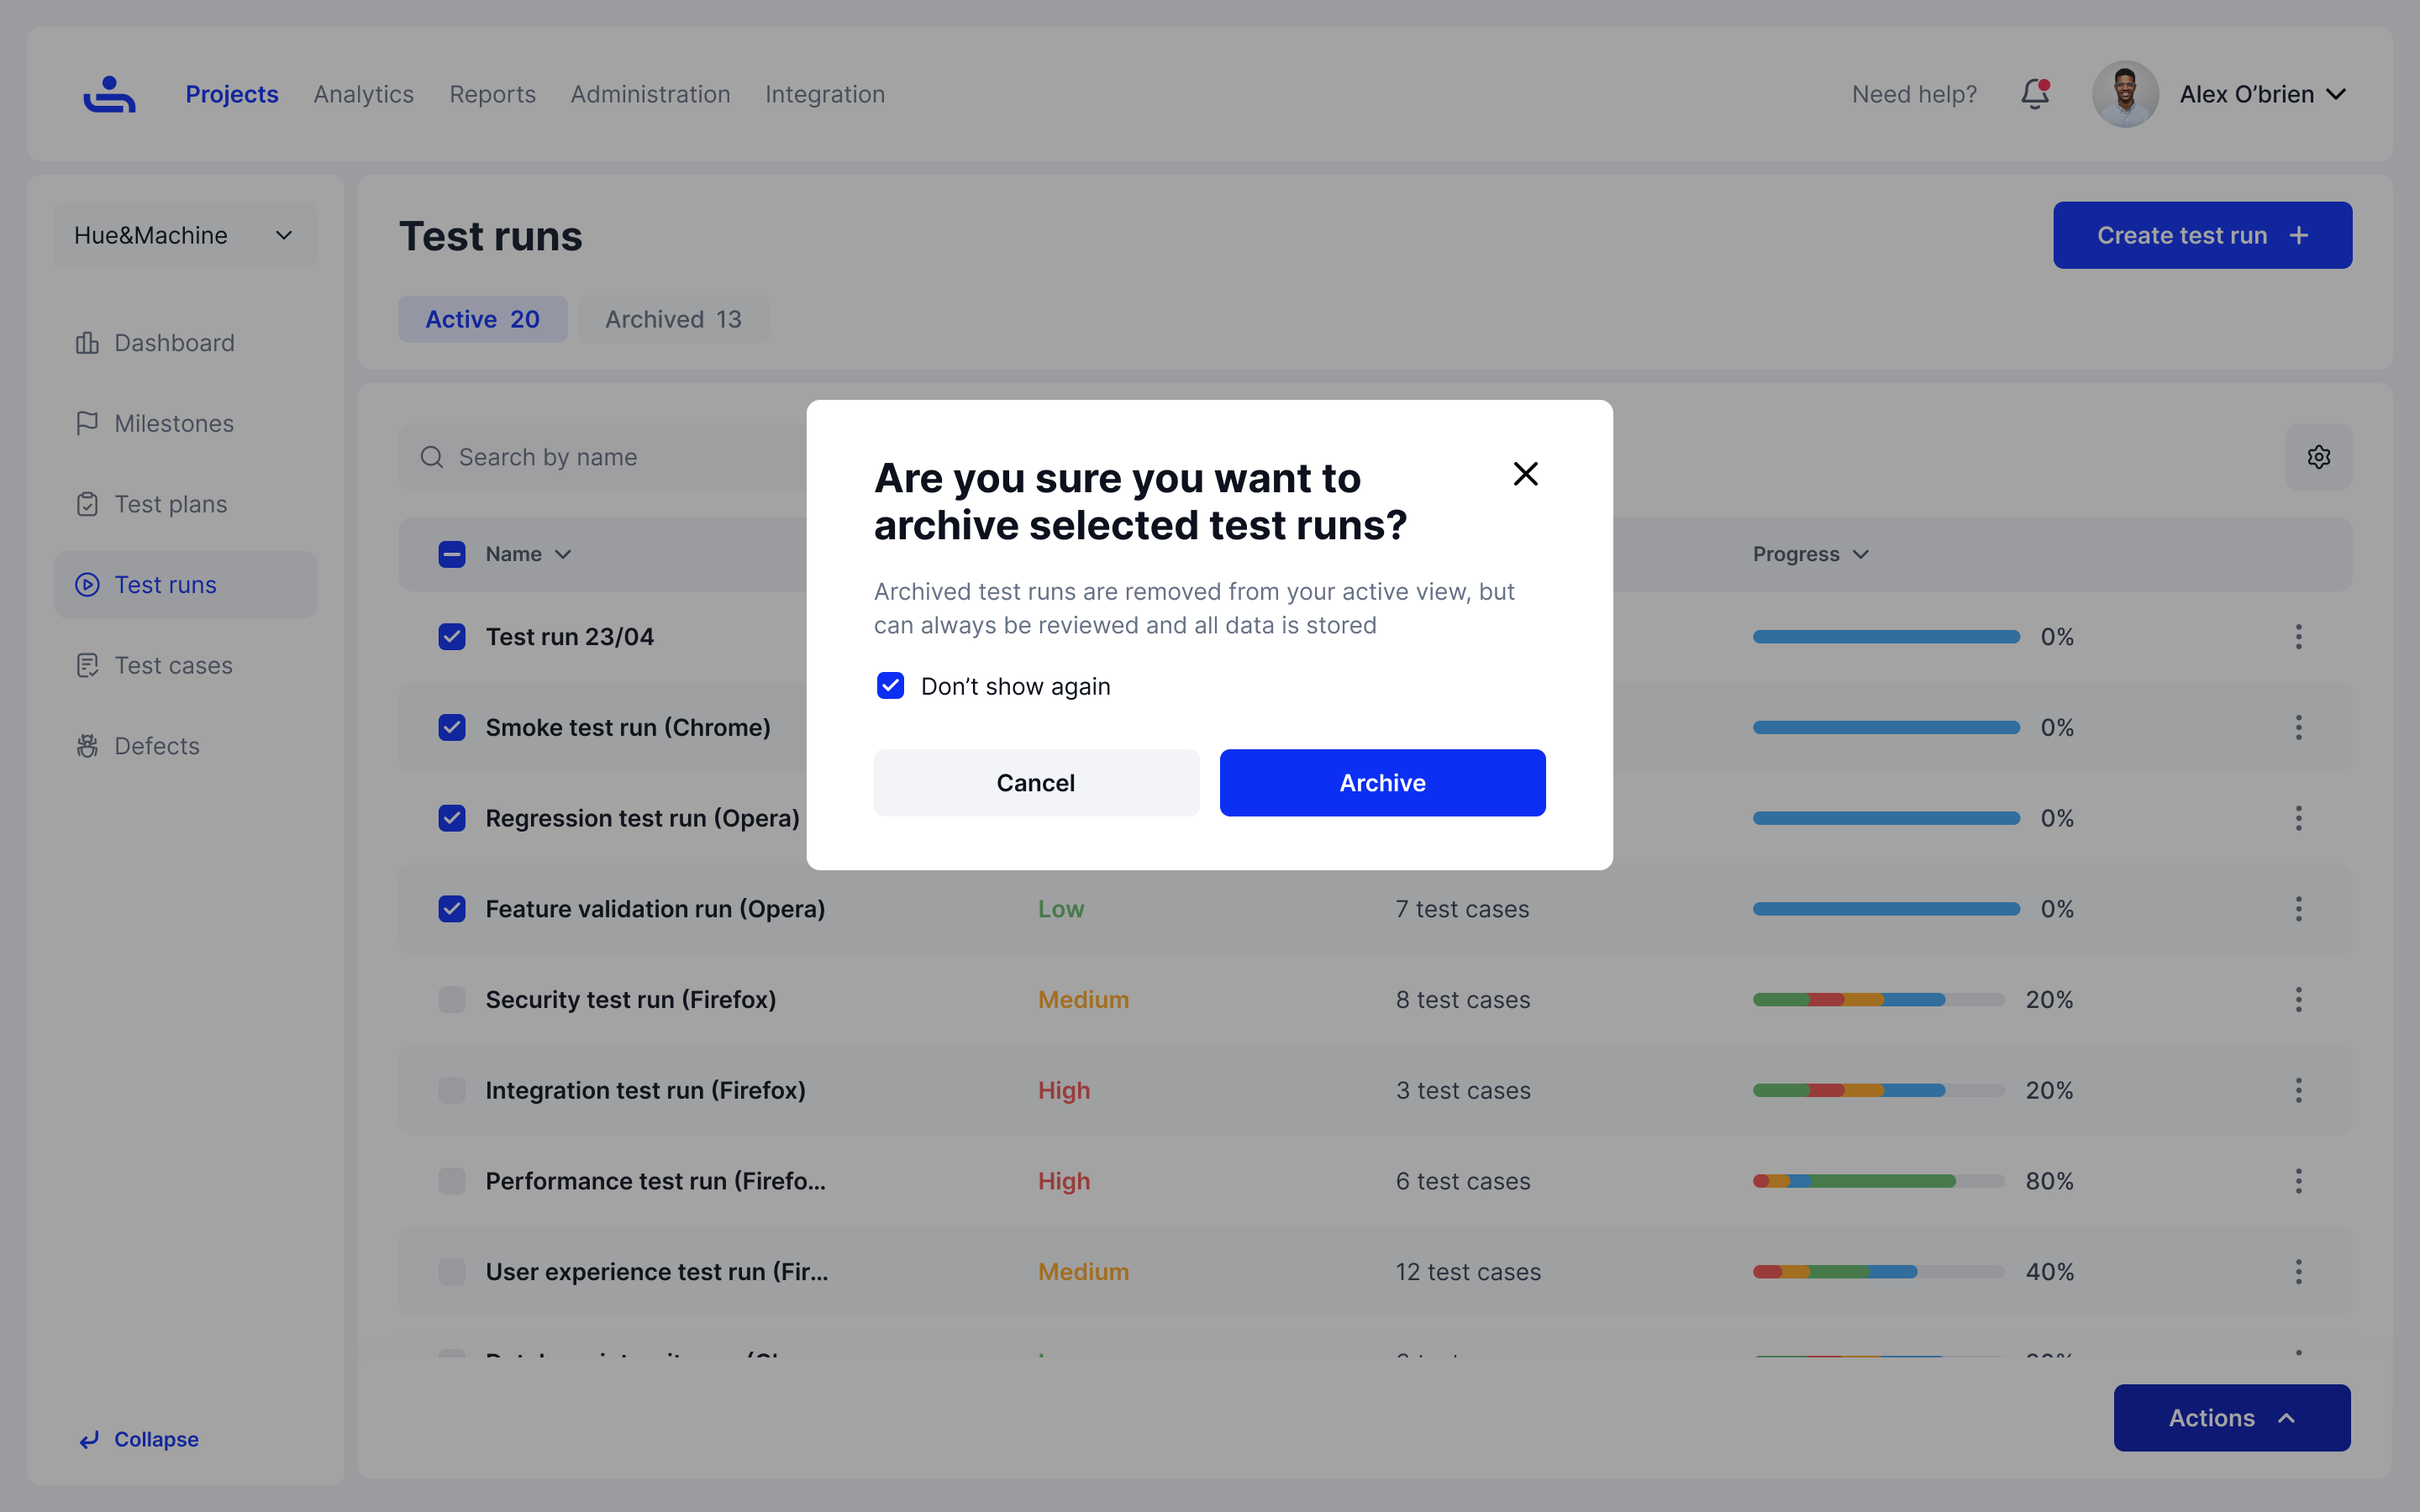Screen dimensions: 2420x1512
Task: Confirm with the Archive button
Action: [1382, 783]
